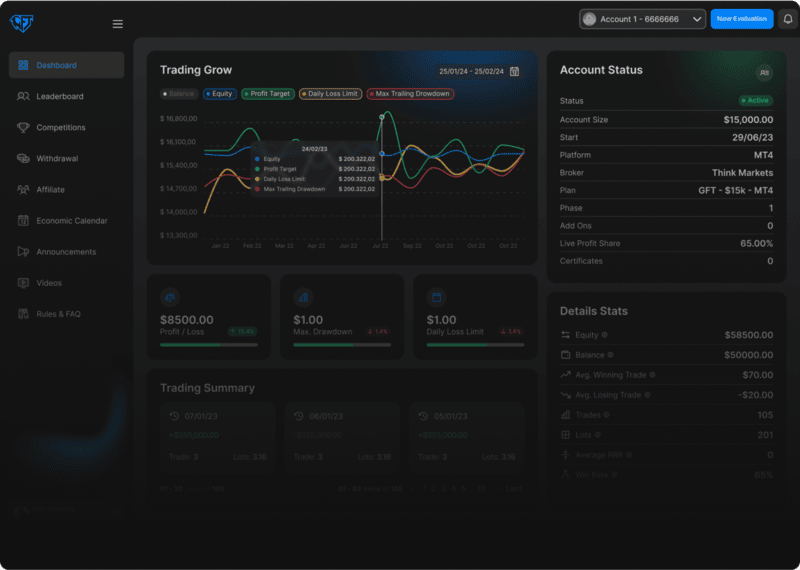Open the Withdrawal menu item
Image resolution: width=800 pixels, height=570 pixels.
[x=57, y=158]
